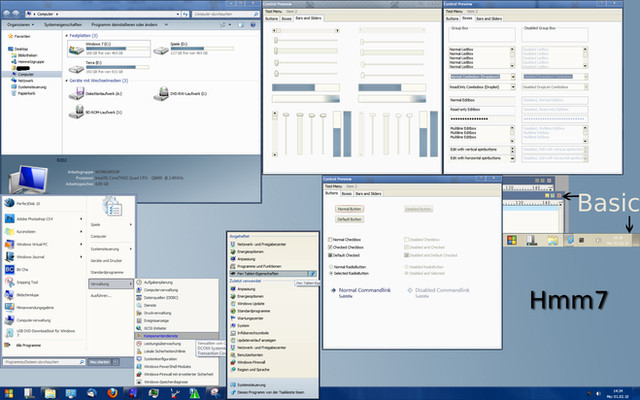The width and height of the screenshot is (640, 400).
Task: Open USB DVD Downloadtool für Windows 7
Action: tap(42, 333)
